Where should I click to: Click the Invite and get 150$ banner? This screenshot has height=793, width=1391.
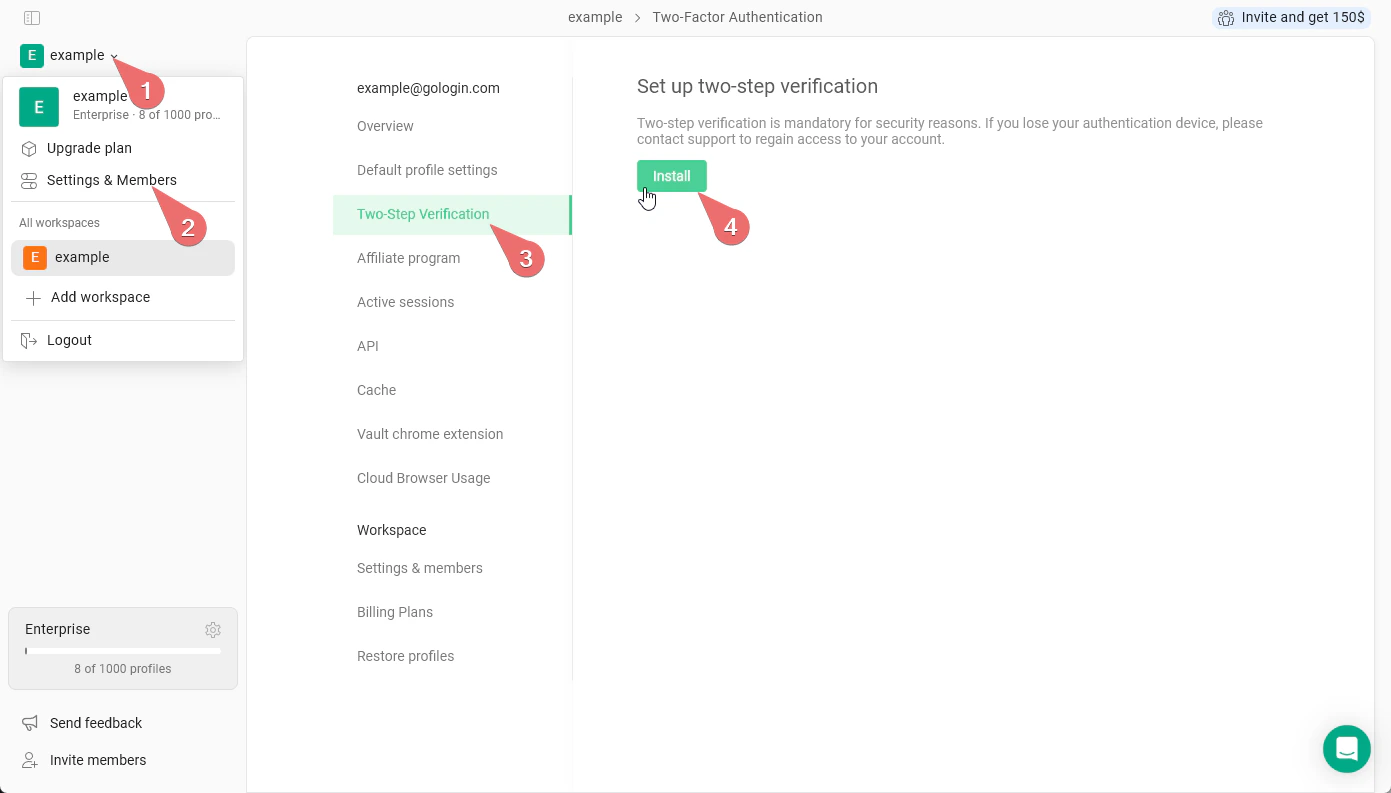1290,17
